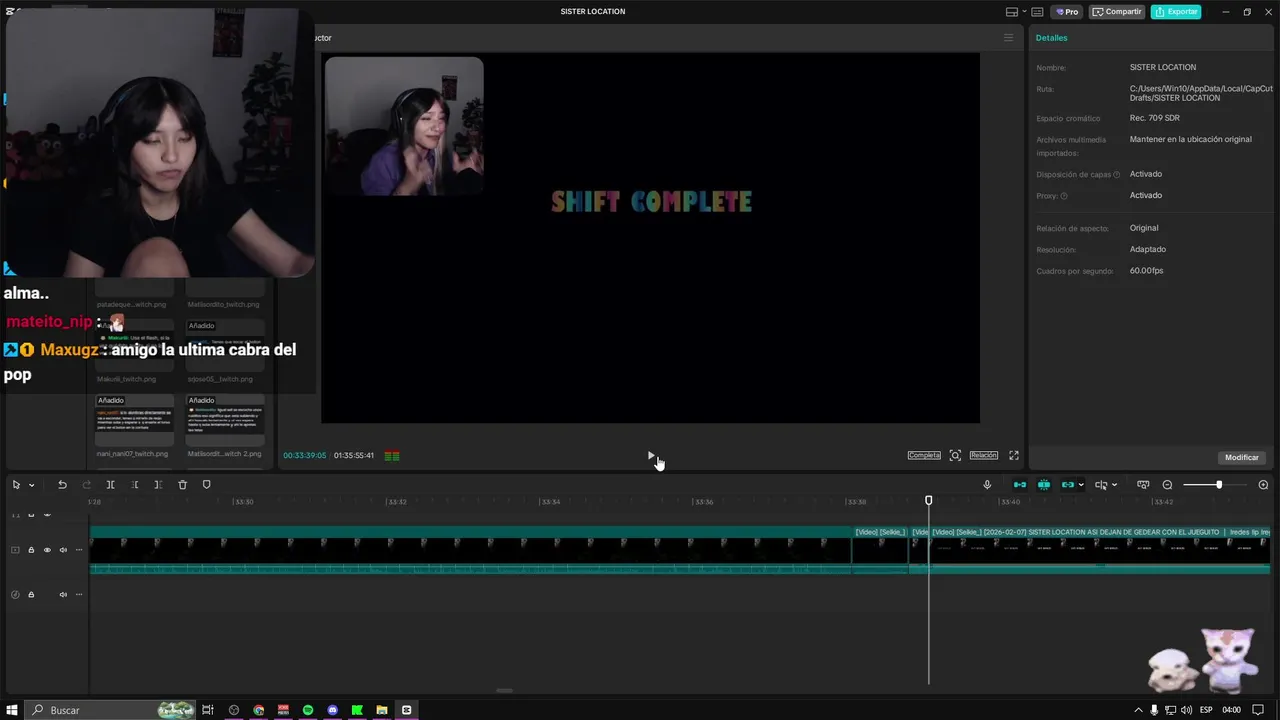Undo the last edit in timeline toolbar
The width and height of the screenshot is (1280, 720).
tap(62, 485)
